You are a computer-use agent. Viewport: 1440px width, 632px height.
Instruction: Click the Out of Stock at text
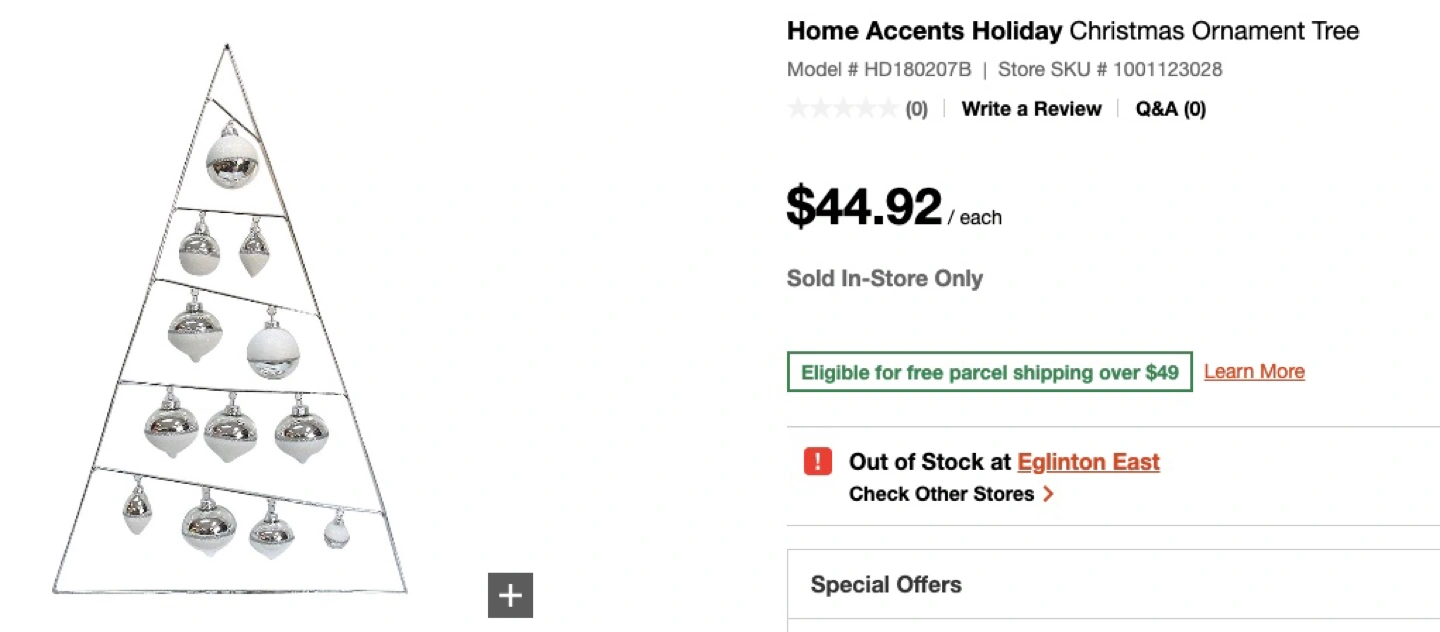930,462
